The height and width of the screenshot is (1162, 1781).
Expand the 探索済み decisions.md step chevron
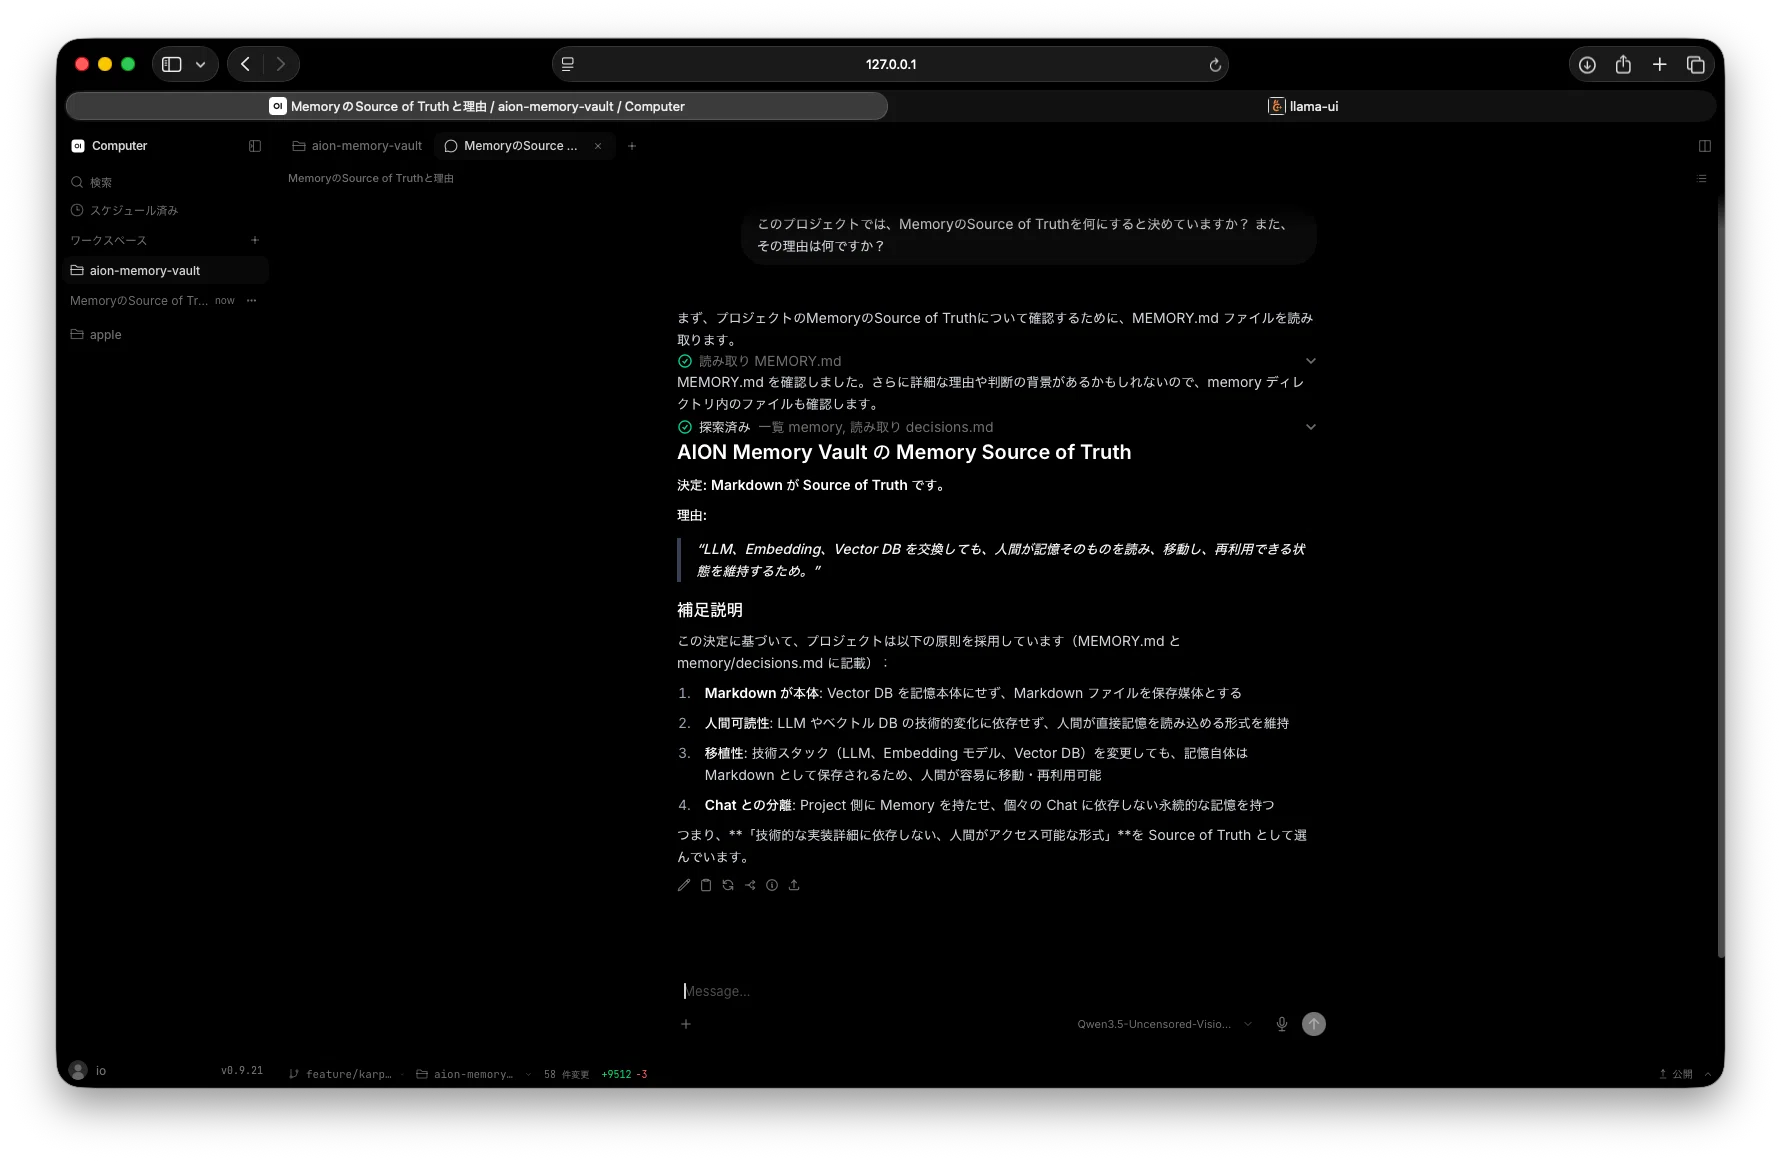coord(1311,427)
